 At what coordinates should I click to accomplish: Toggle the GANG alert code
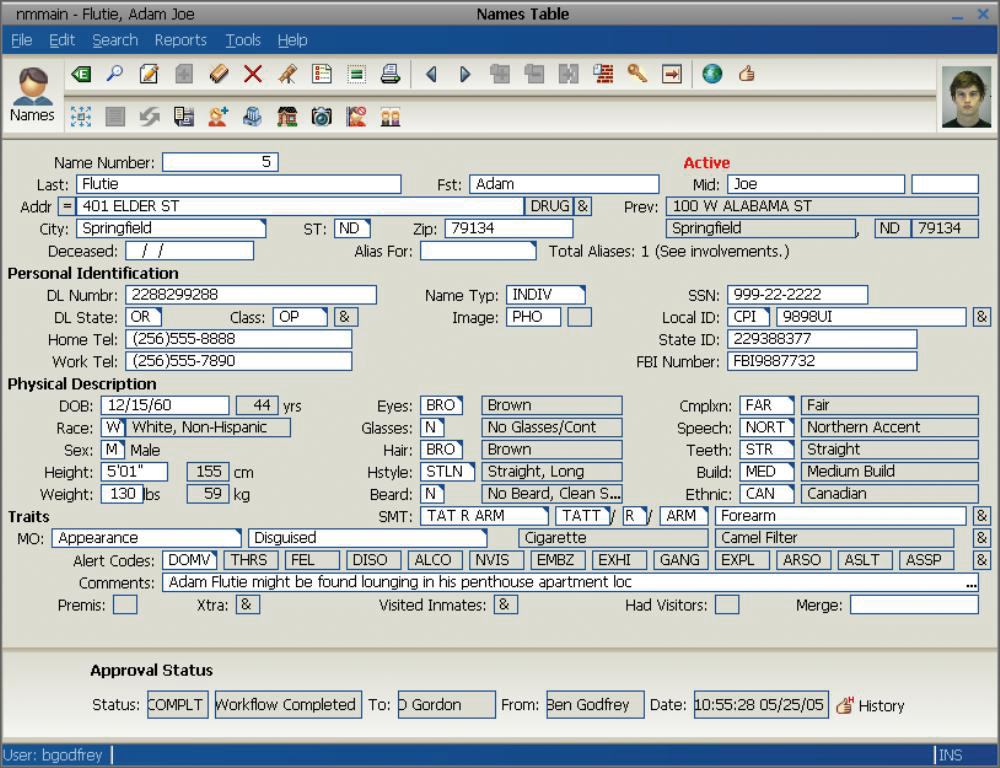pyautogui.click(x=680, y=560)
